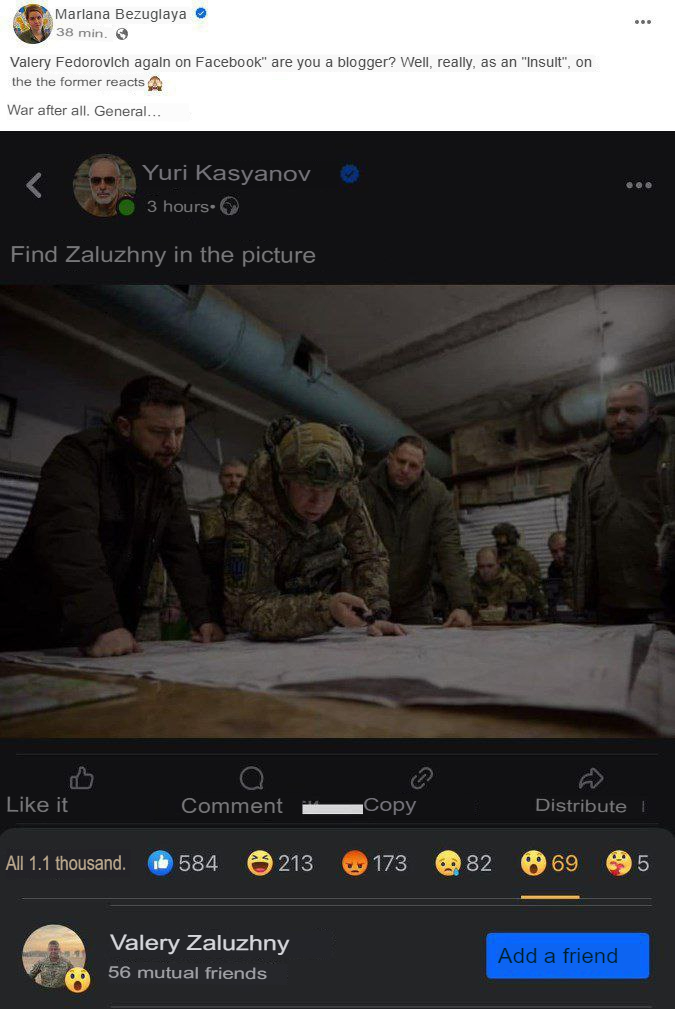Click the thumbs-up Like it icon
Image resolution: width=675 pixels, height=1009 pixels.
(81, 778)
